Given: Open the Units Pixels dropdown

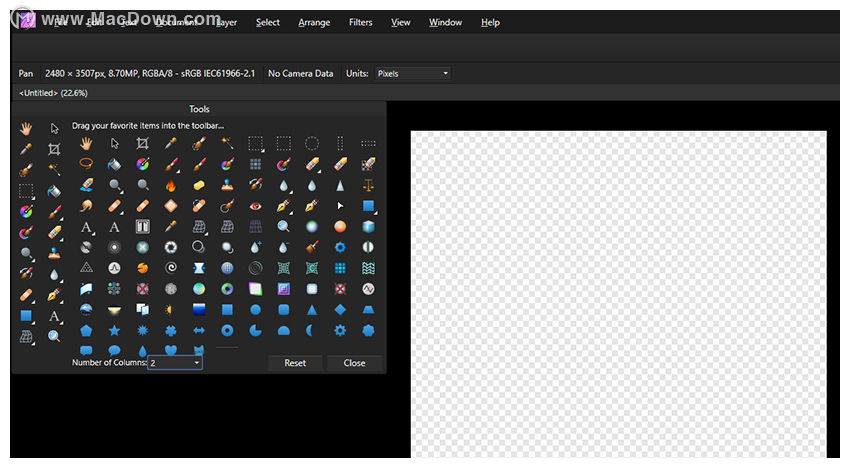Looking at the screenshot, I should (x=413, y=73).
